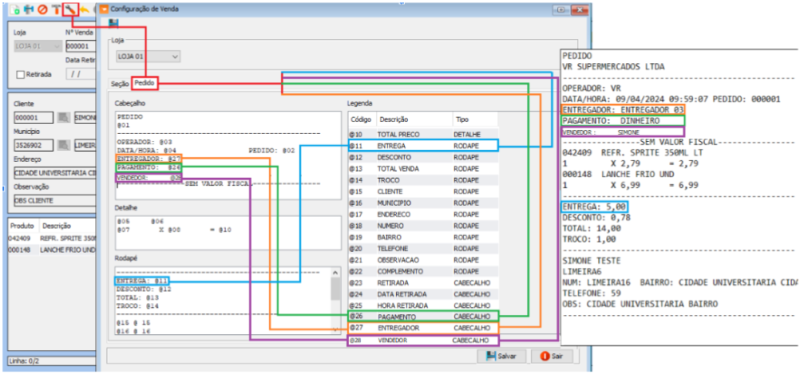Click the Produto column header

[23, 226]
